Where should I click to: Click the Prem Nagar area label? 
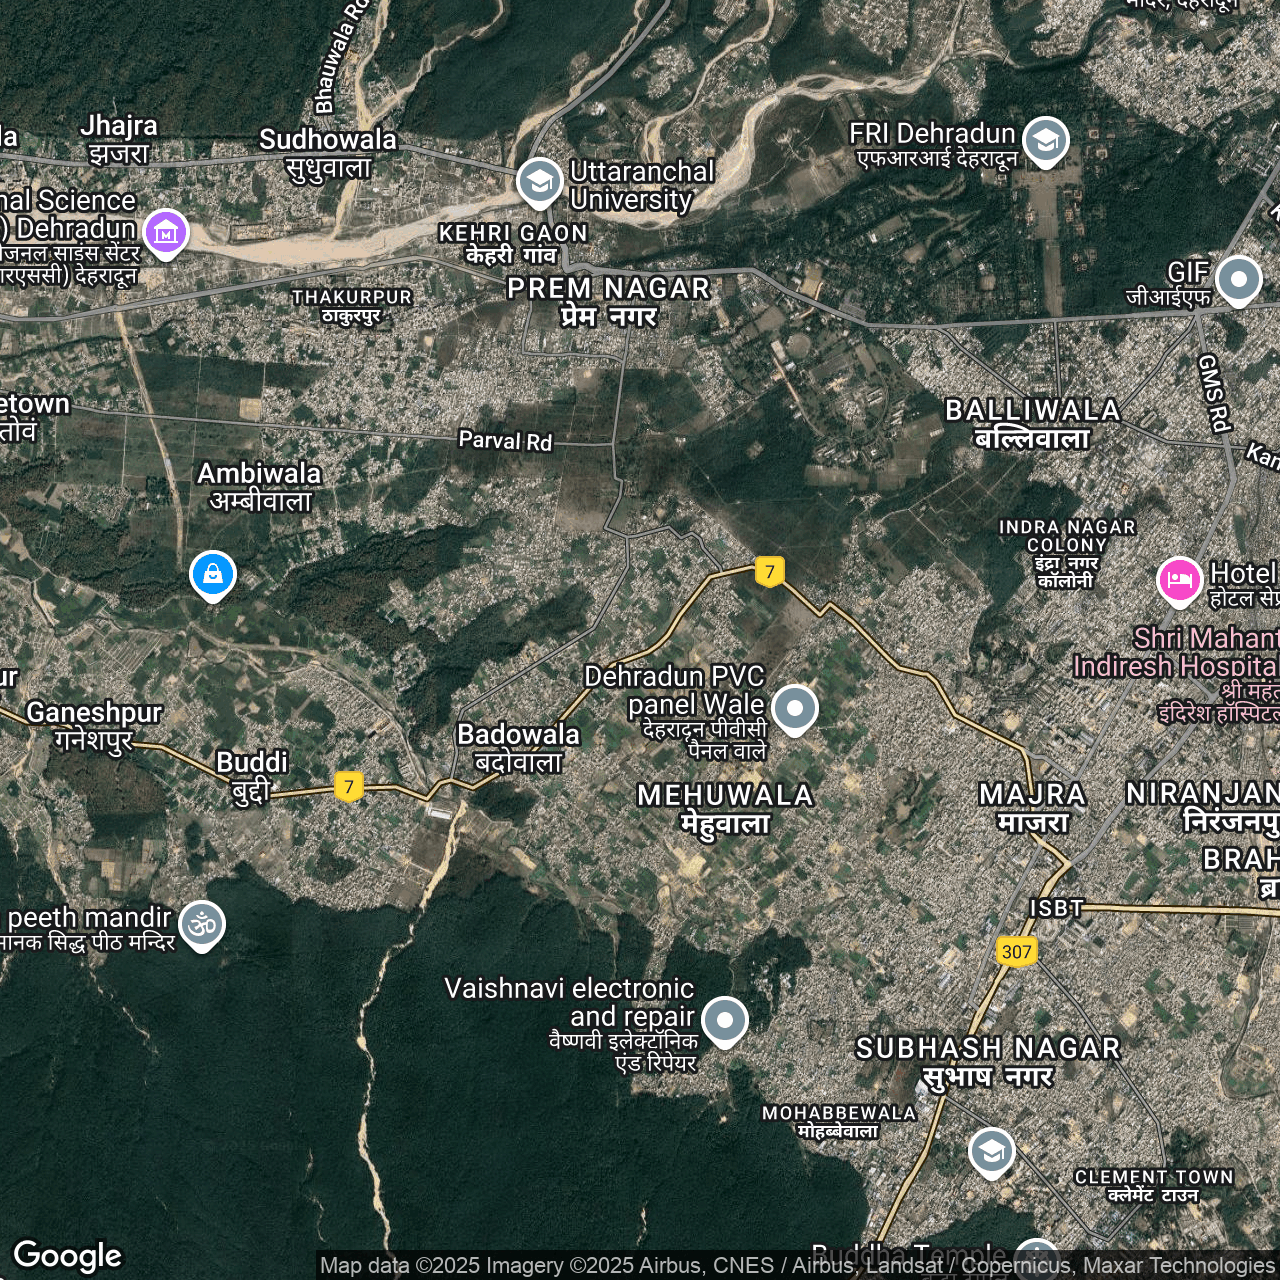pos(608,301)
